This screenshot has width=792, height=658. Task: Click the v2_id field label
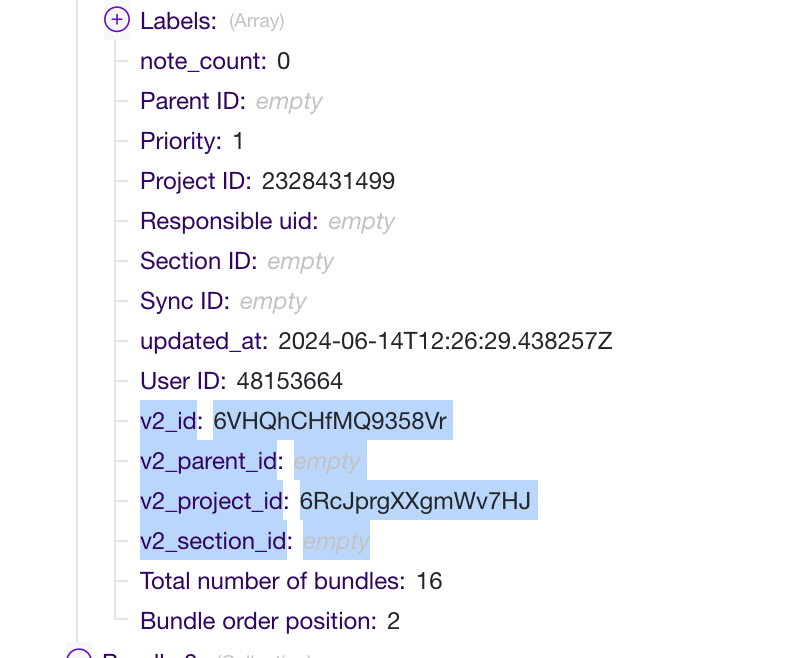click(172, 421)
